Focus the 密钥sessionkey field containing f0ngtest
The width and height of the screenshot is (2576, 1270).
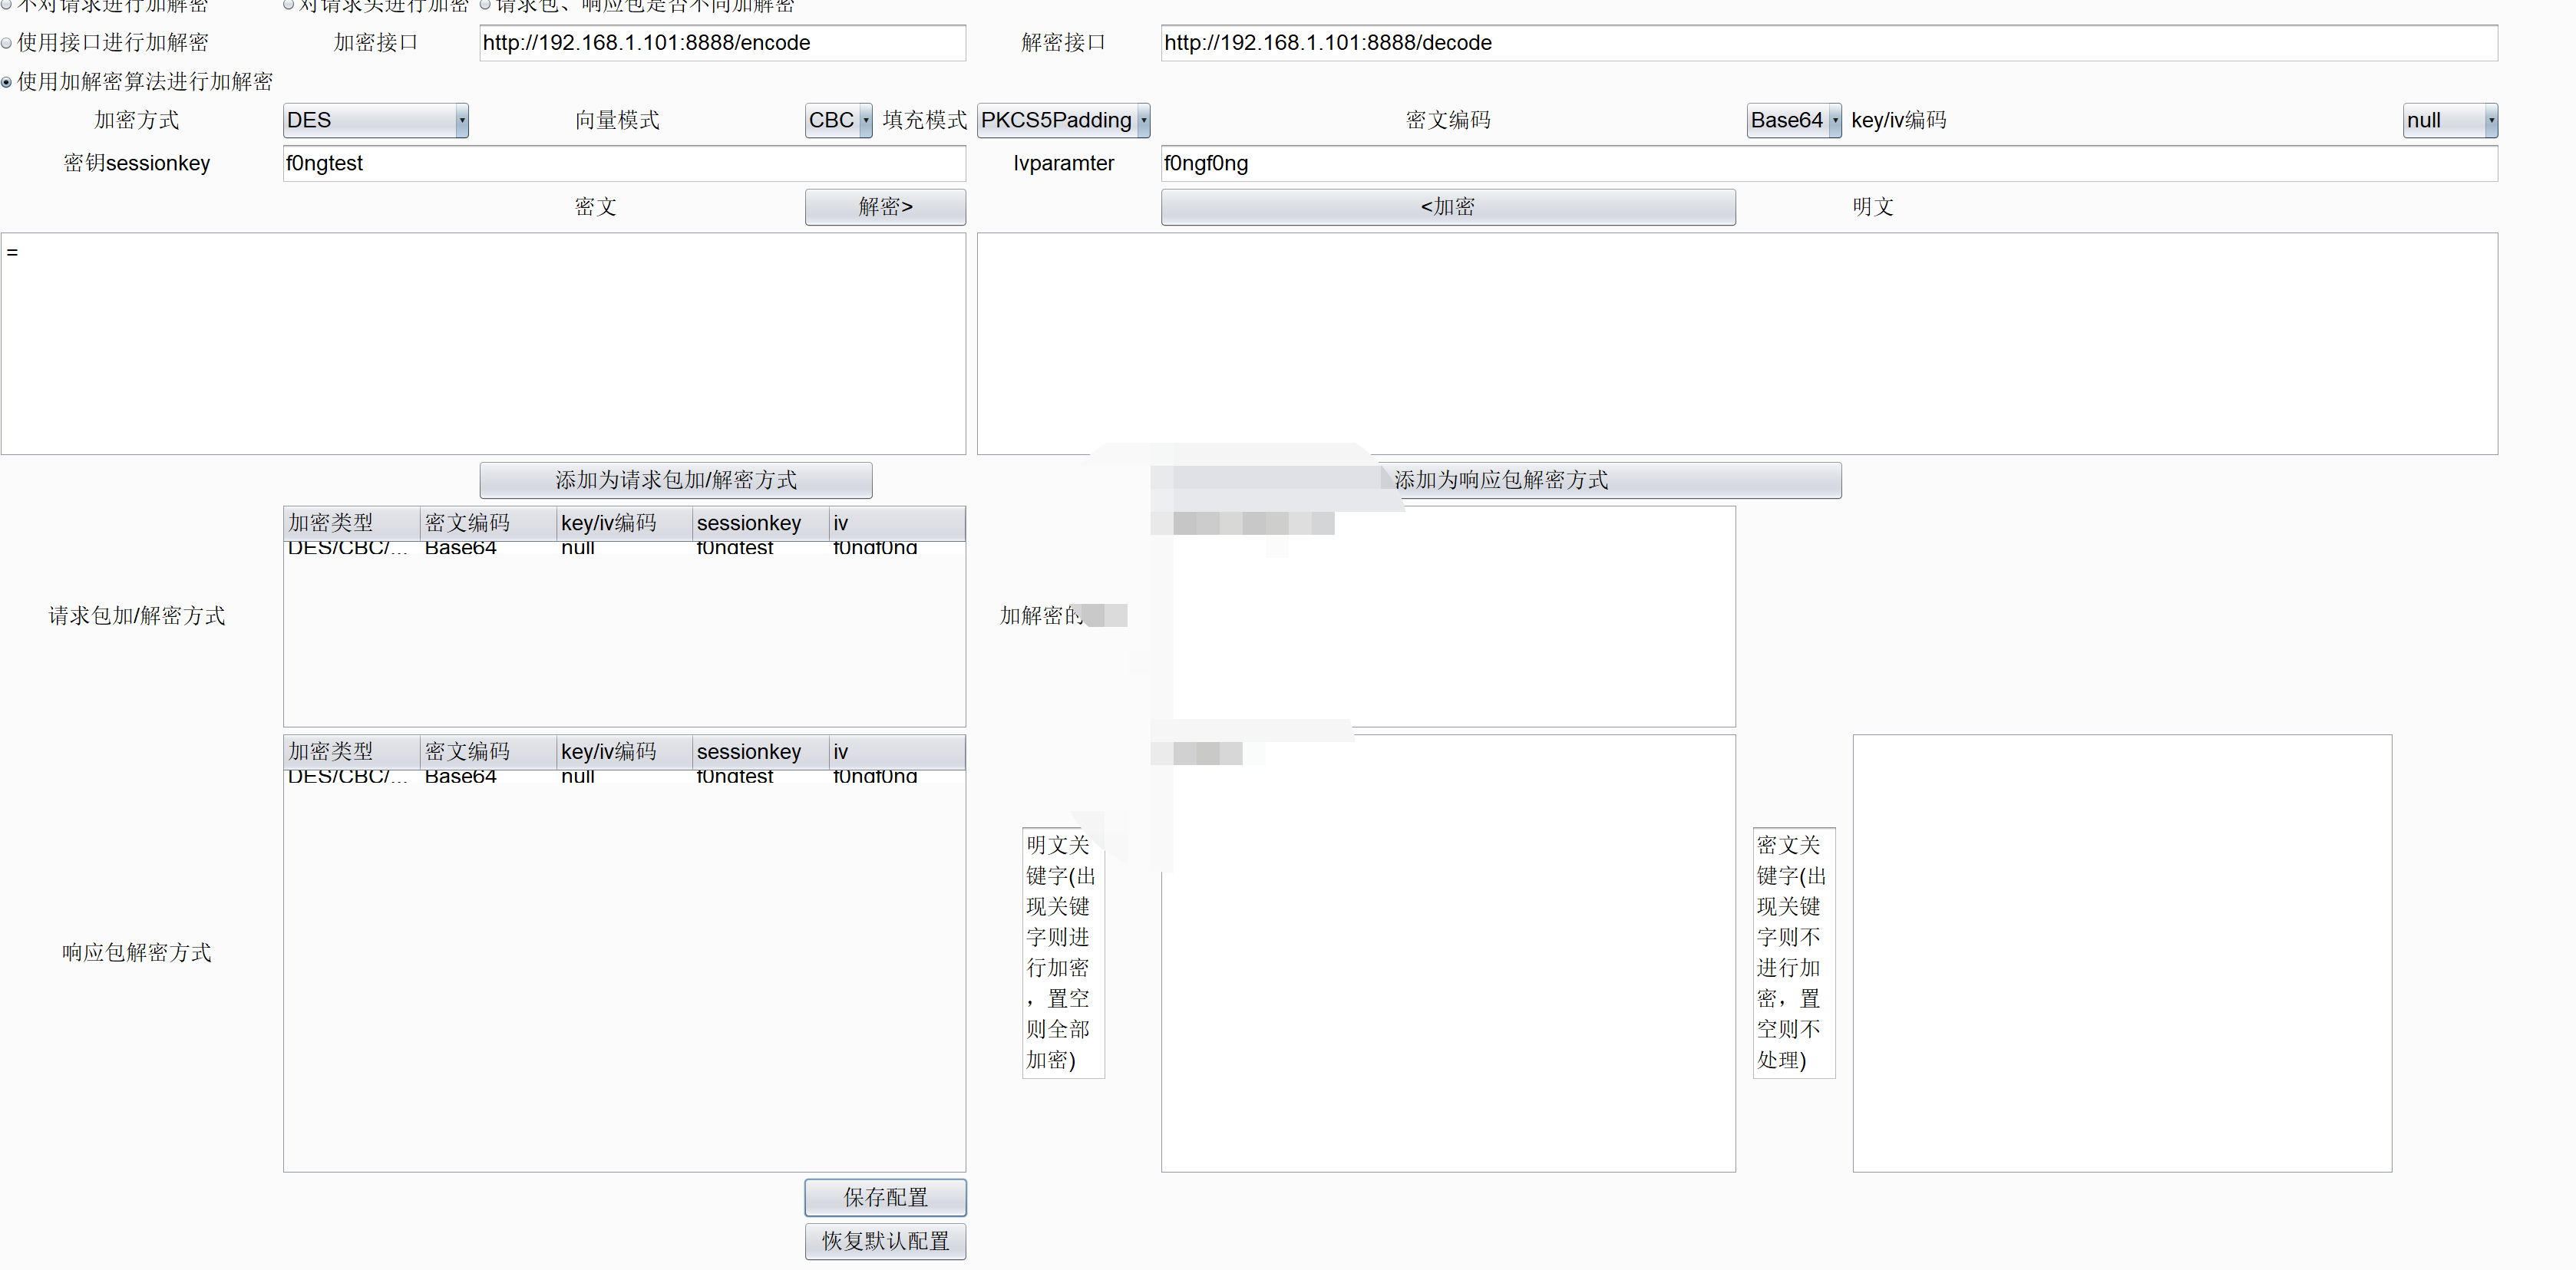point(624,163)
